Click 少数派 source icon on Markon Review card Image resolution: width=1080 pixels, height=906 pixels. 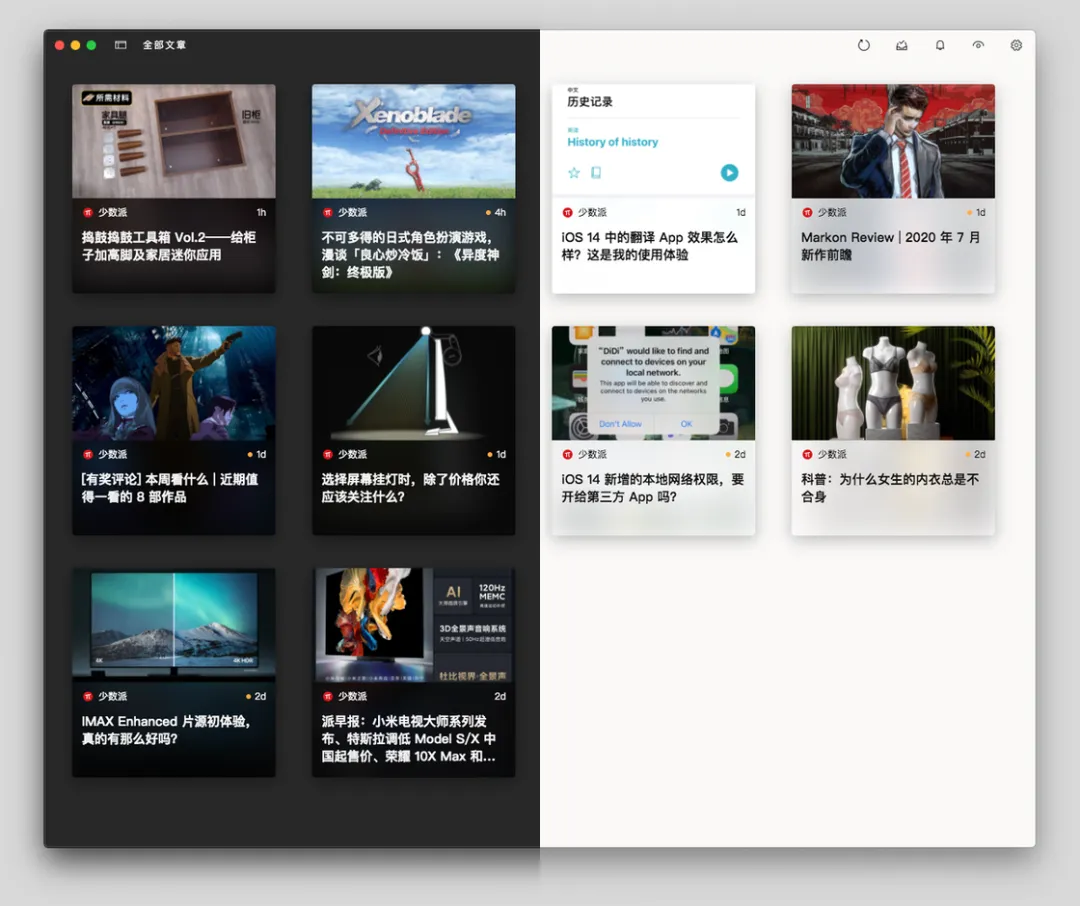click(807, 212)
